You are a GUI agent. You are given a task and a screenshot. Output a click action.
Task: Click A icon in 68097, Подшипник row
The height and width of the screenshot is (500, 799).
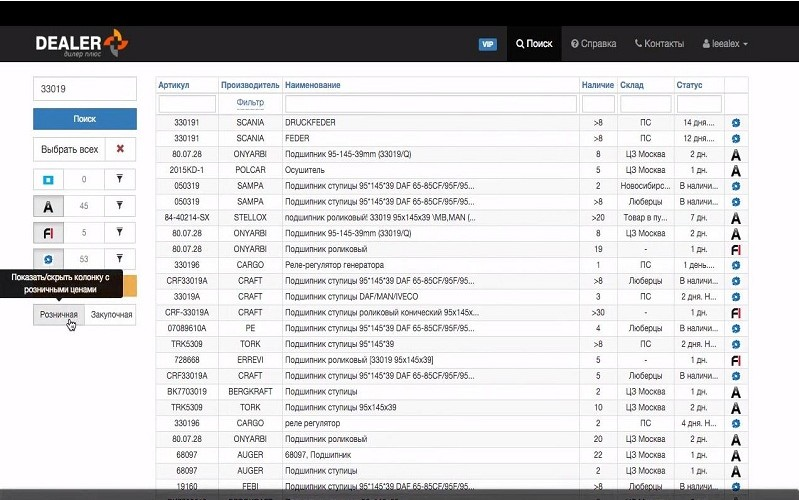click(x=736, y=456)
